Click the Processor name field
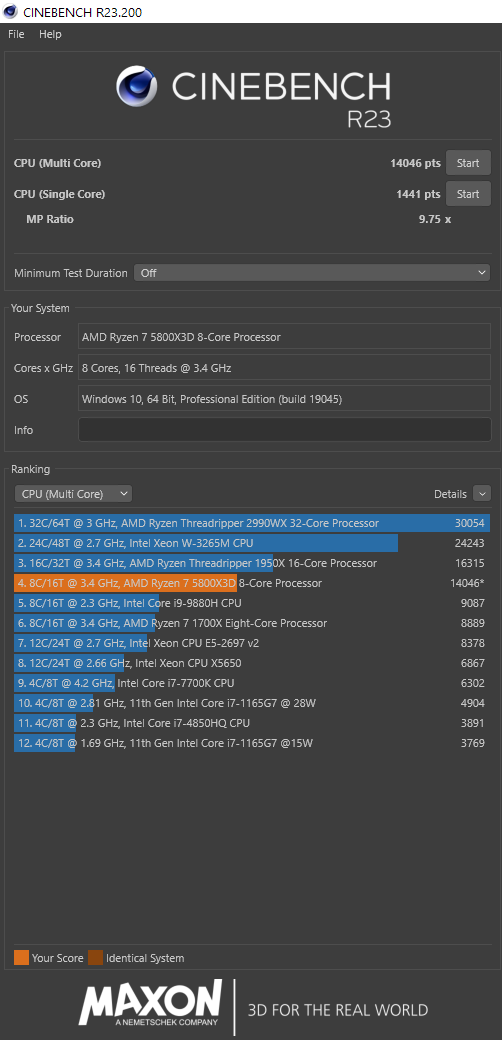This screenshot has height=1040, width=502. tap(284, 337)
